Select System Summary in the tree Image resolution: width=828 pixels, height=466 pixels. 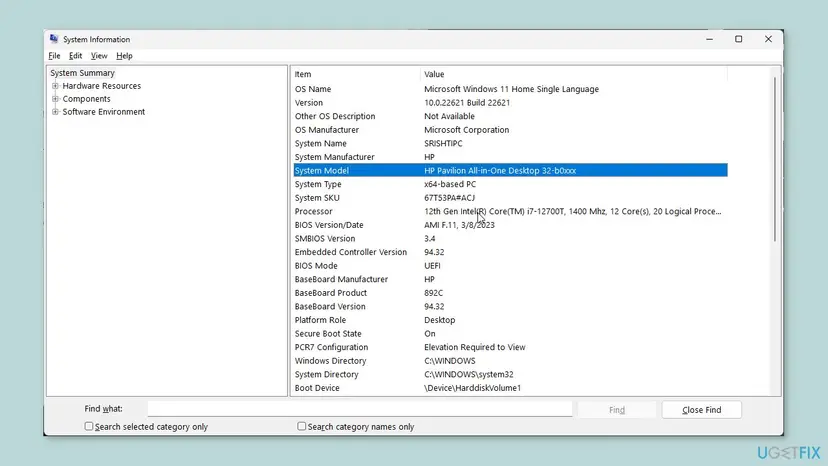82,73
